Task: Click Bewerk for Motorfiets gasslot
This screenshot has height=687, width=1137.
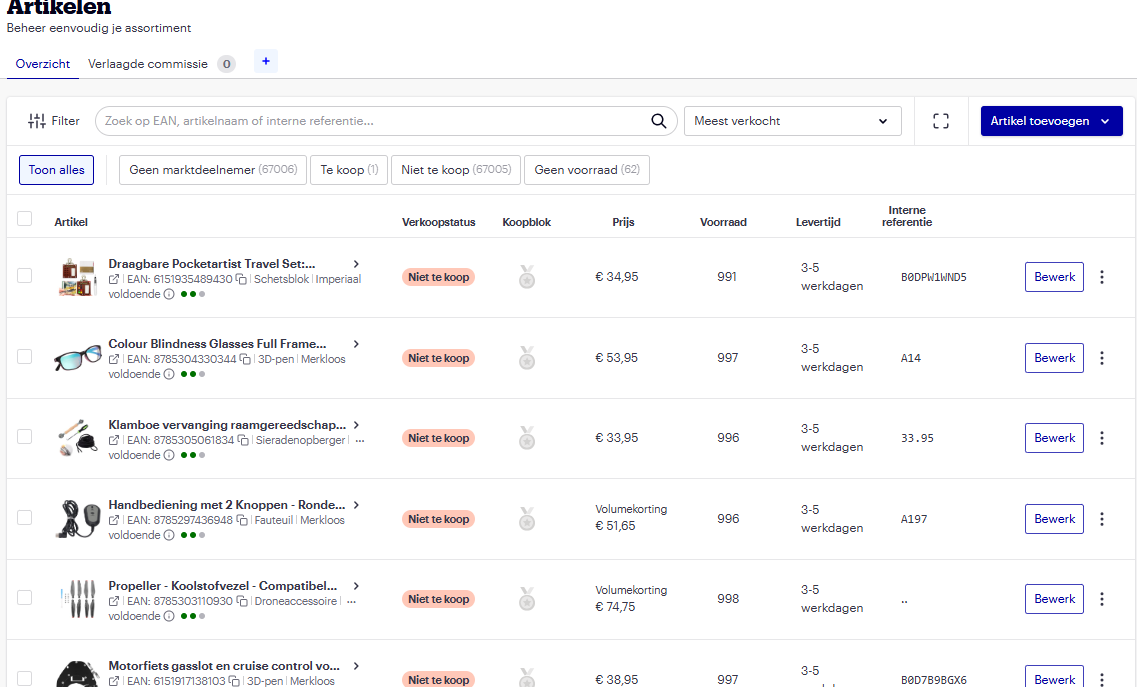Action: 1054,677
